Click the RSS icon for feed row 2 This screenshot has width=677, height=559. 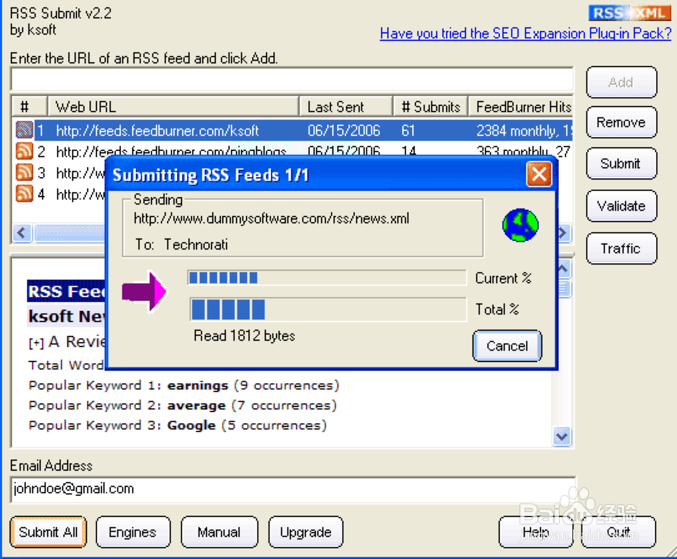[24, 151]
